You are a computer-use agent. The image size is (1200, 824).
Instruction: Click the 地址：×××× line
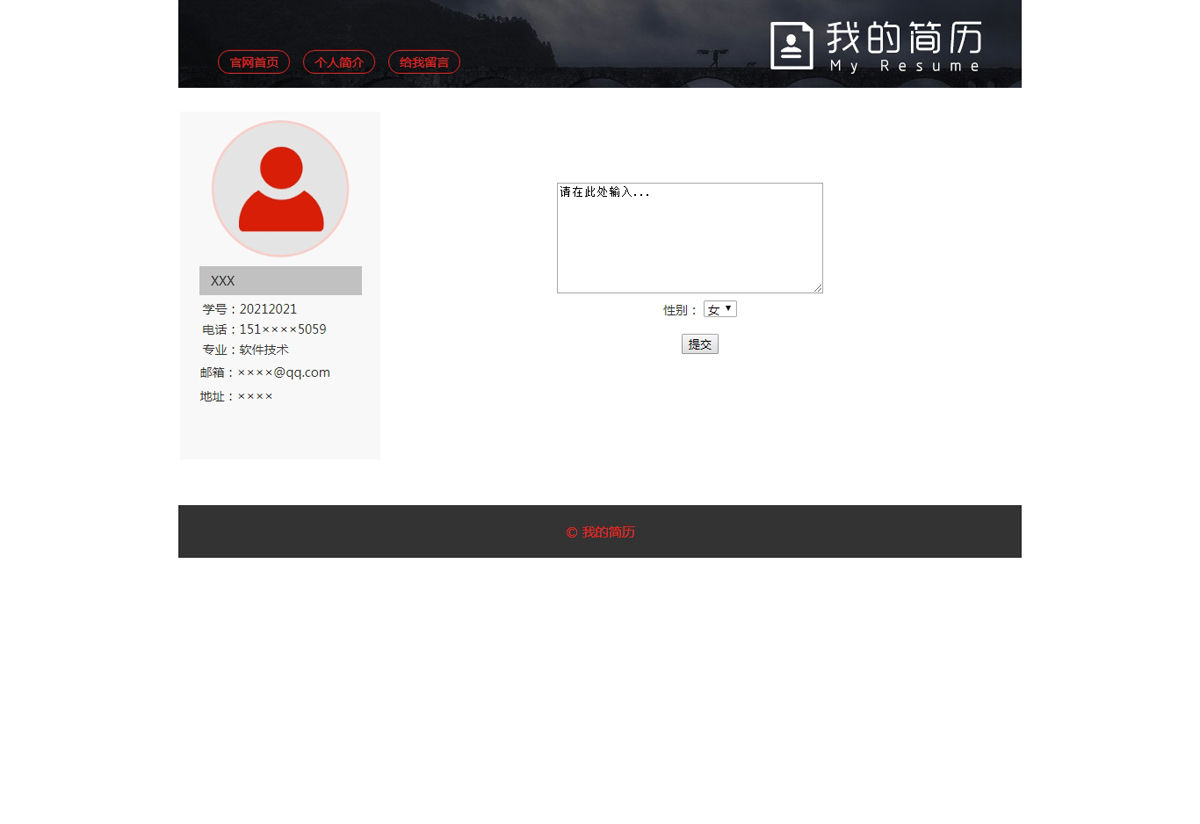click(x=236, y=396)
